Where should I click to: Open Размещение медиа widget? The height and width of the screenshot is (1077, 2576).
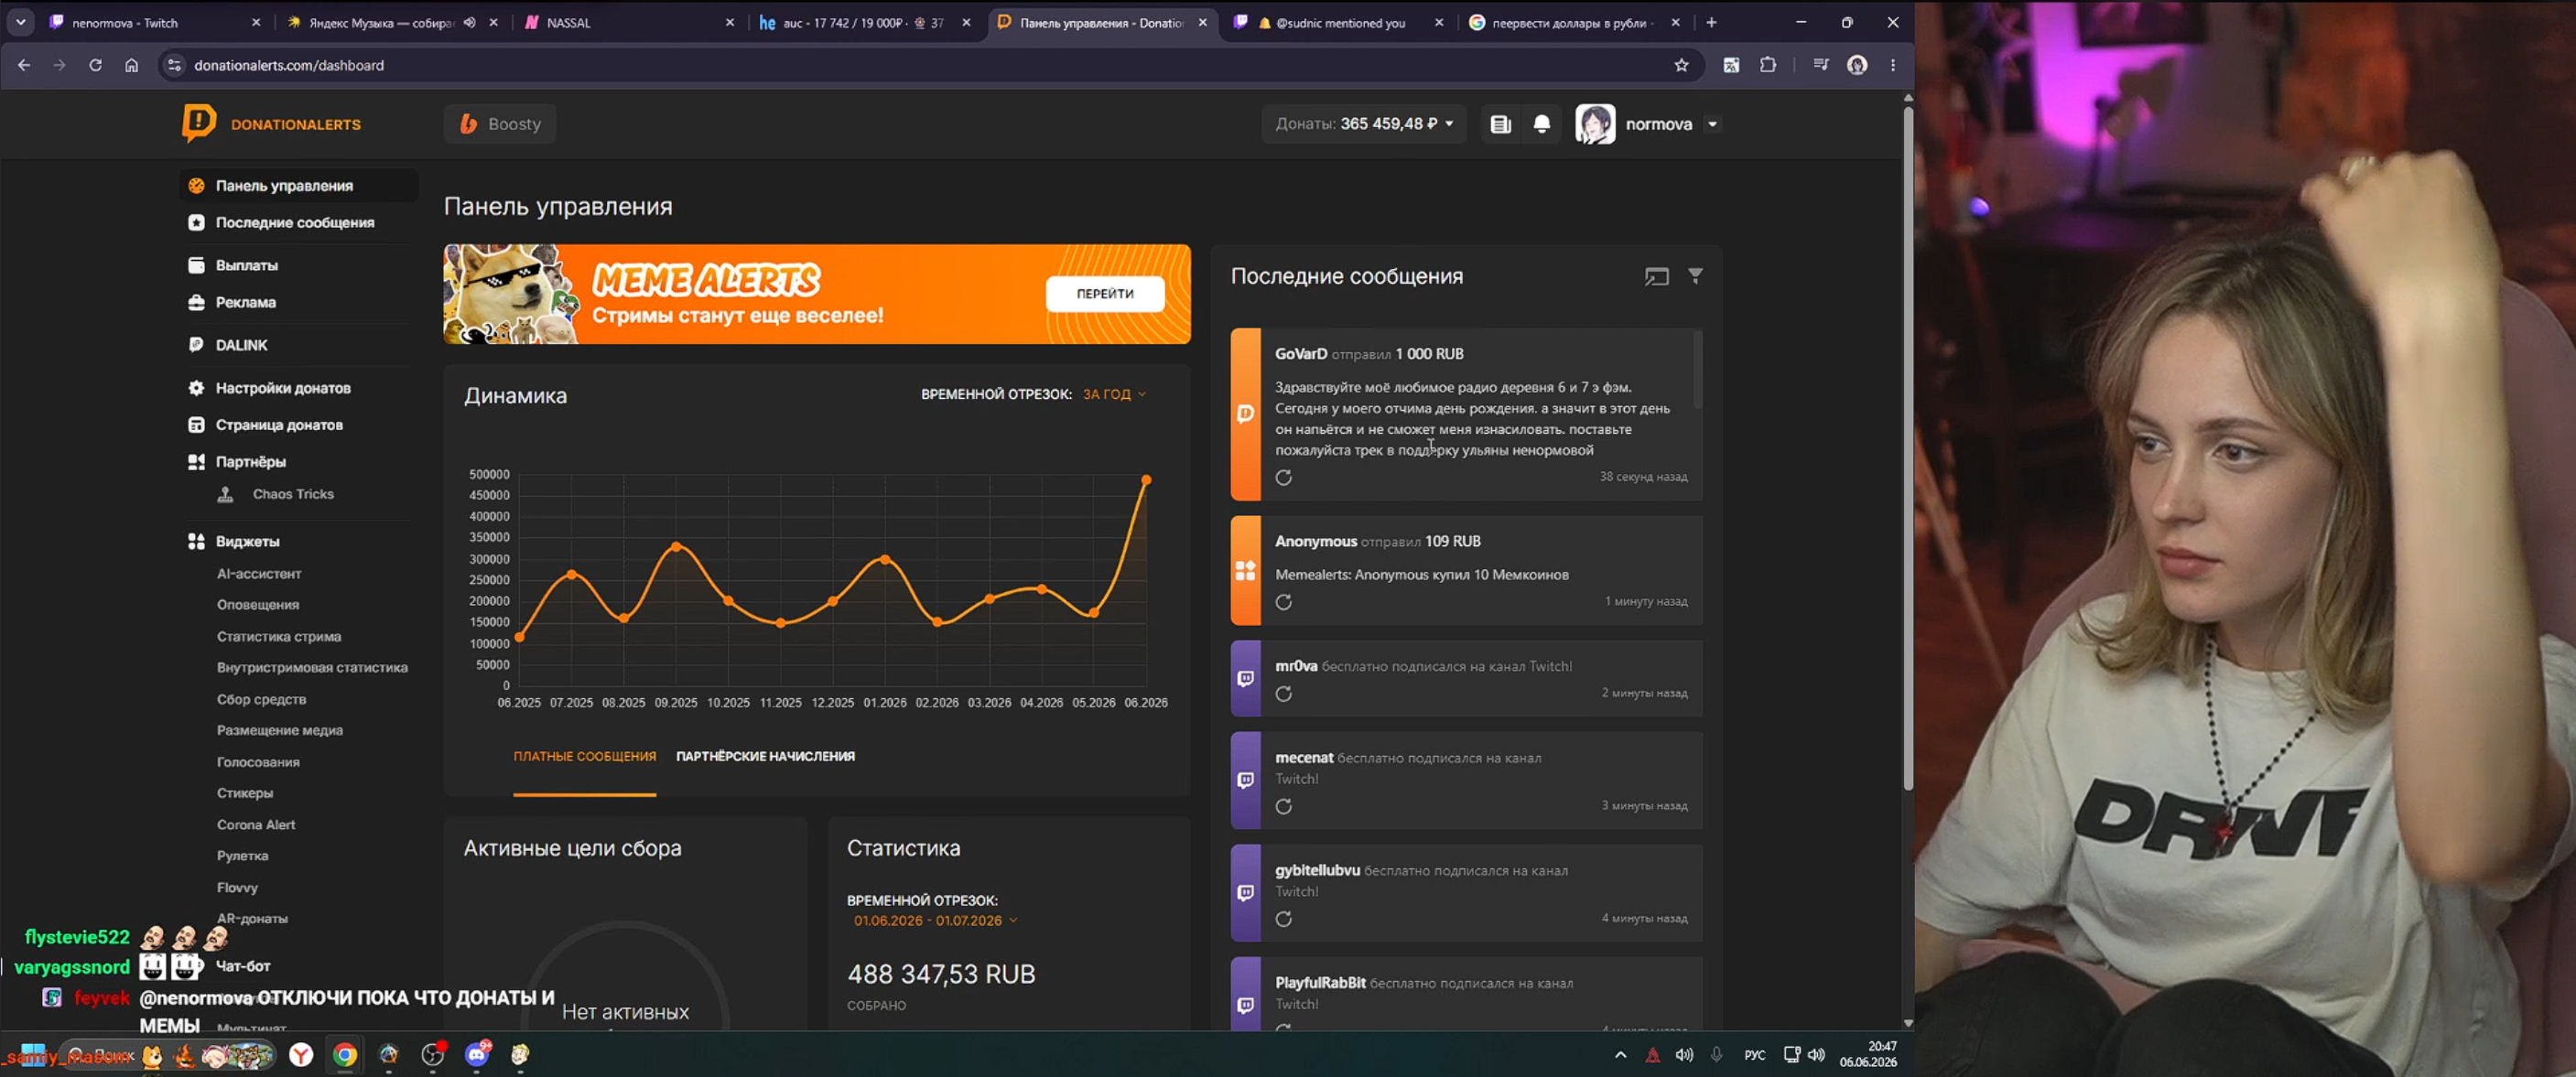tap(280, 731)
